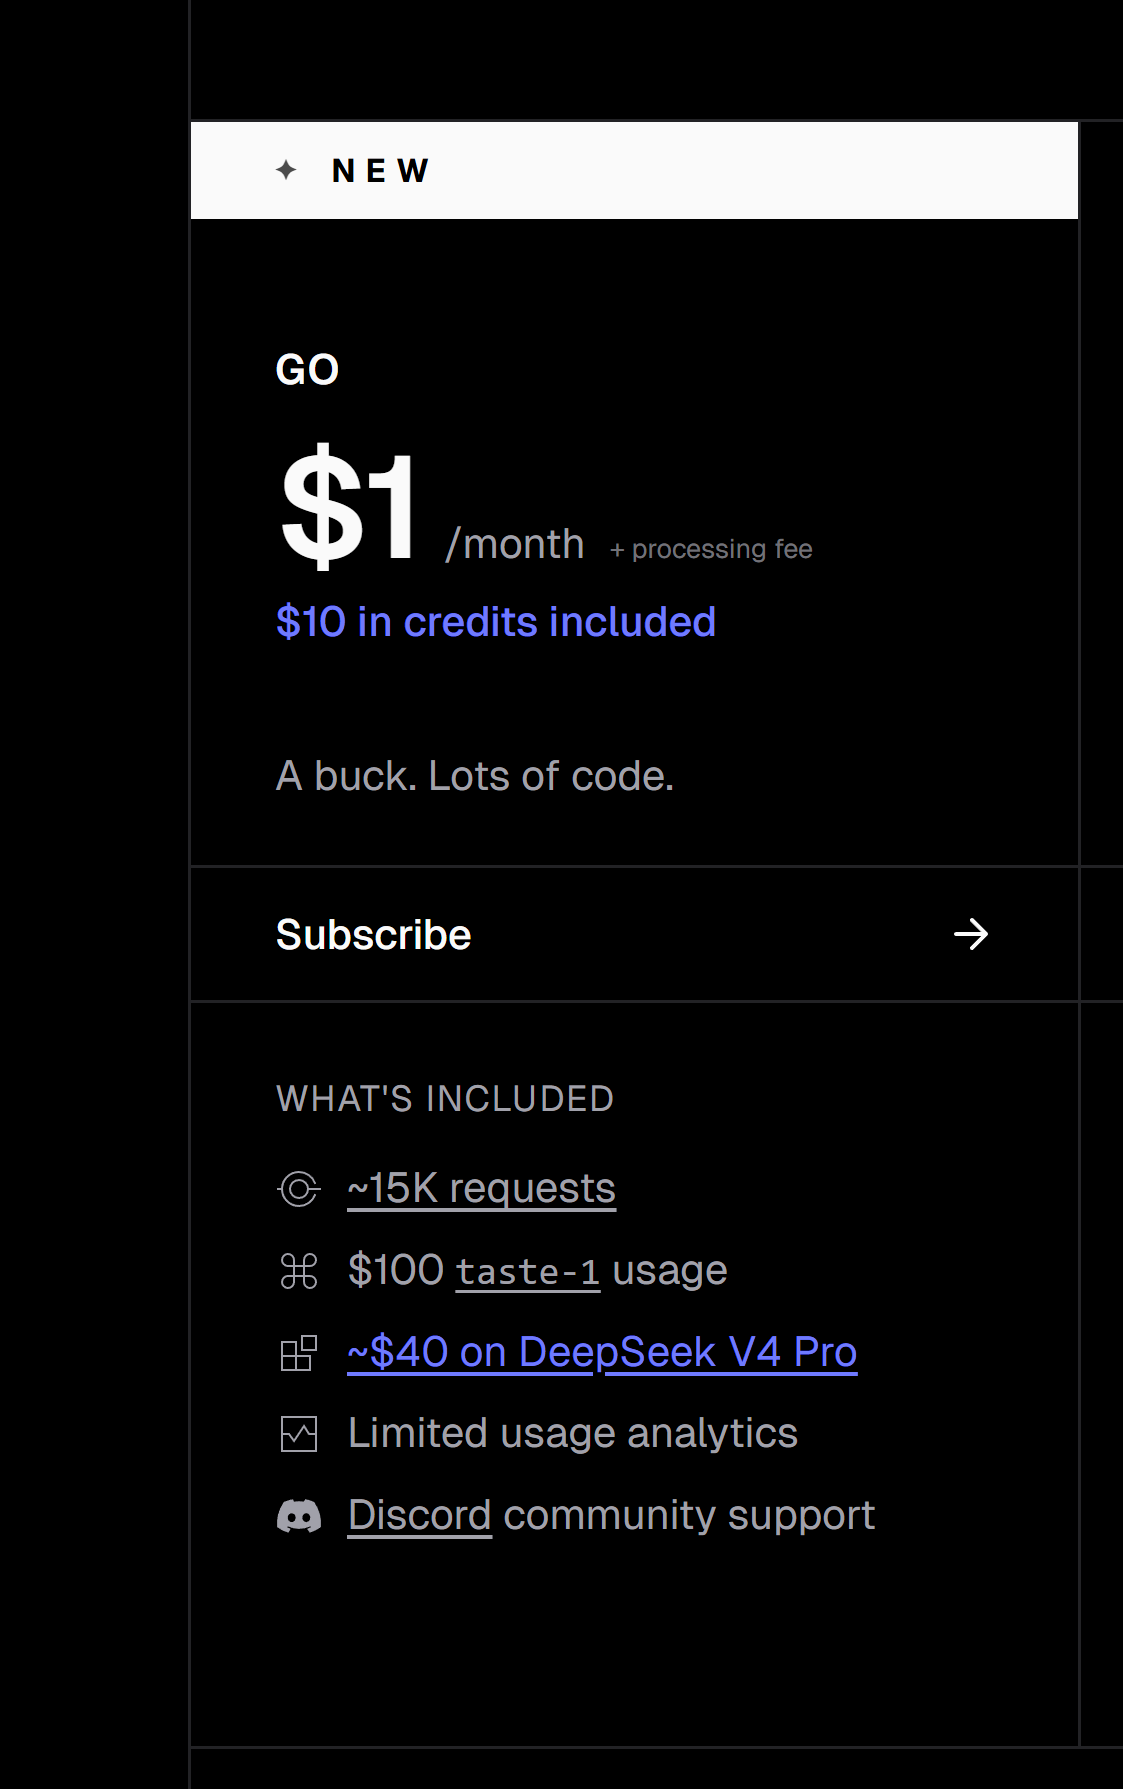This screenshot has height=1789, width=1123.
Task: Click the arrow icon next to Subscribe
Action: (970, 934)
